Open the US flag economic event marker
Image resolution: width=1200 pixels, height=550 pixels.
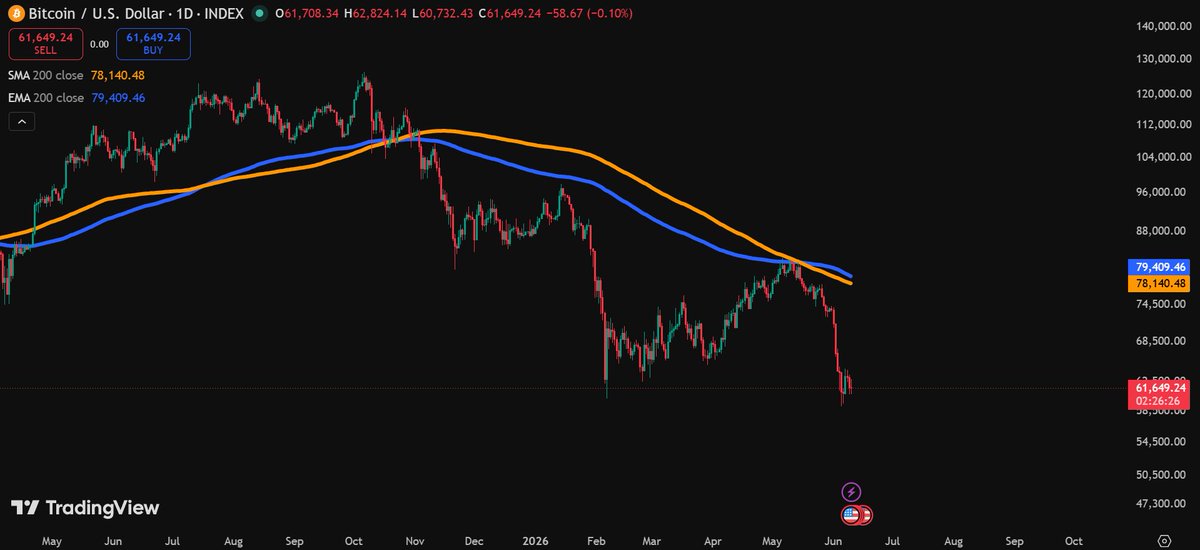(851, 515)
